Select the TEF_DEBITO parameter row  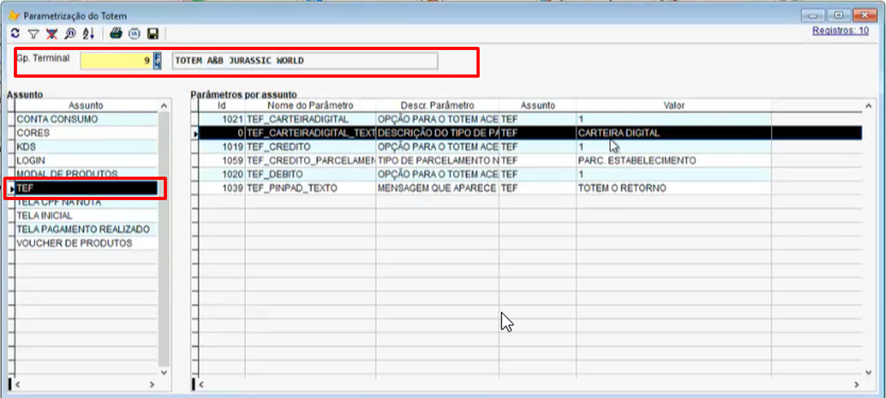point(530,174)
